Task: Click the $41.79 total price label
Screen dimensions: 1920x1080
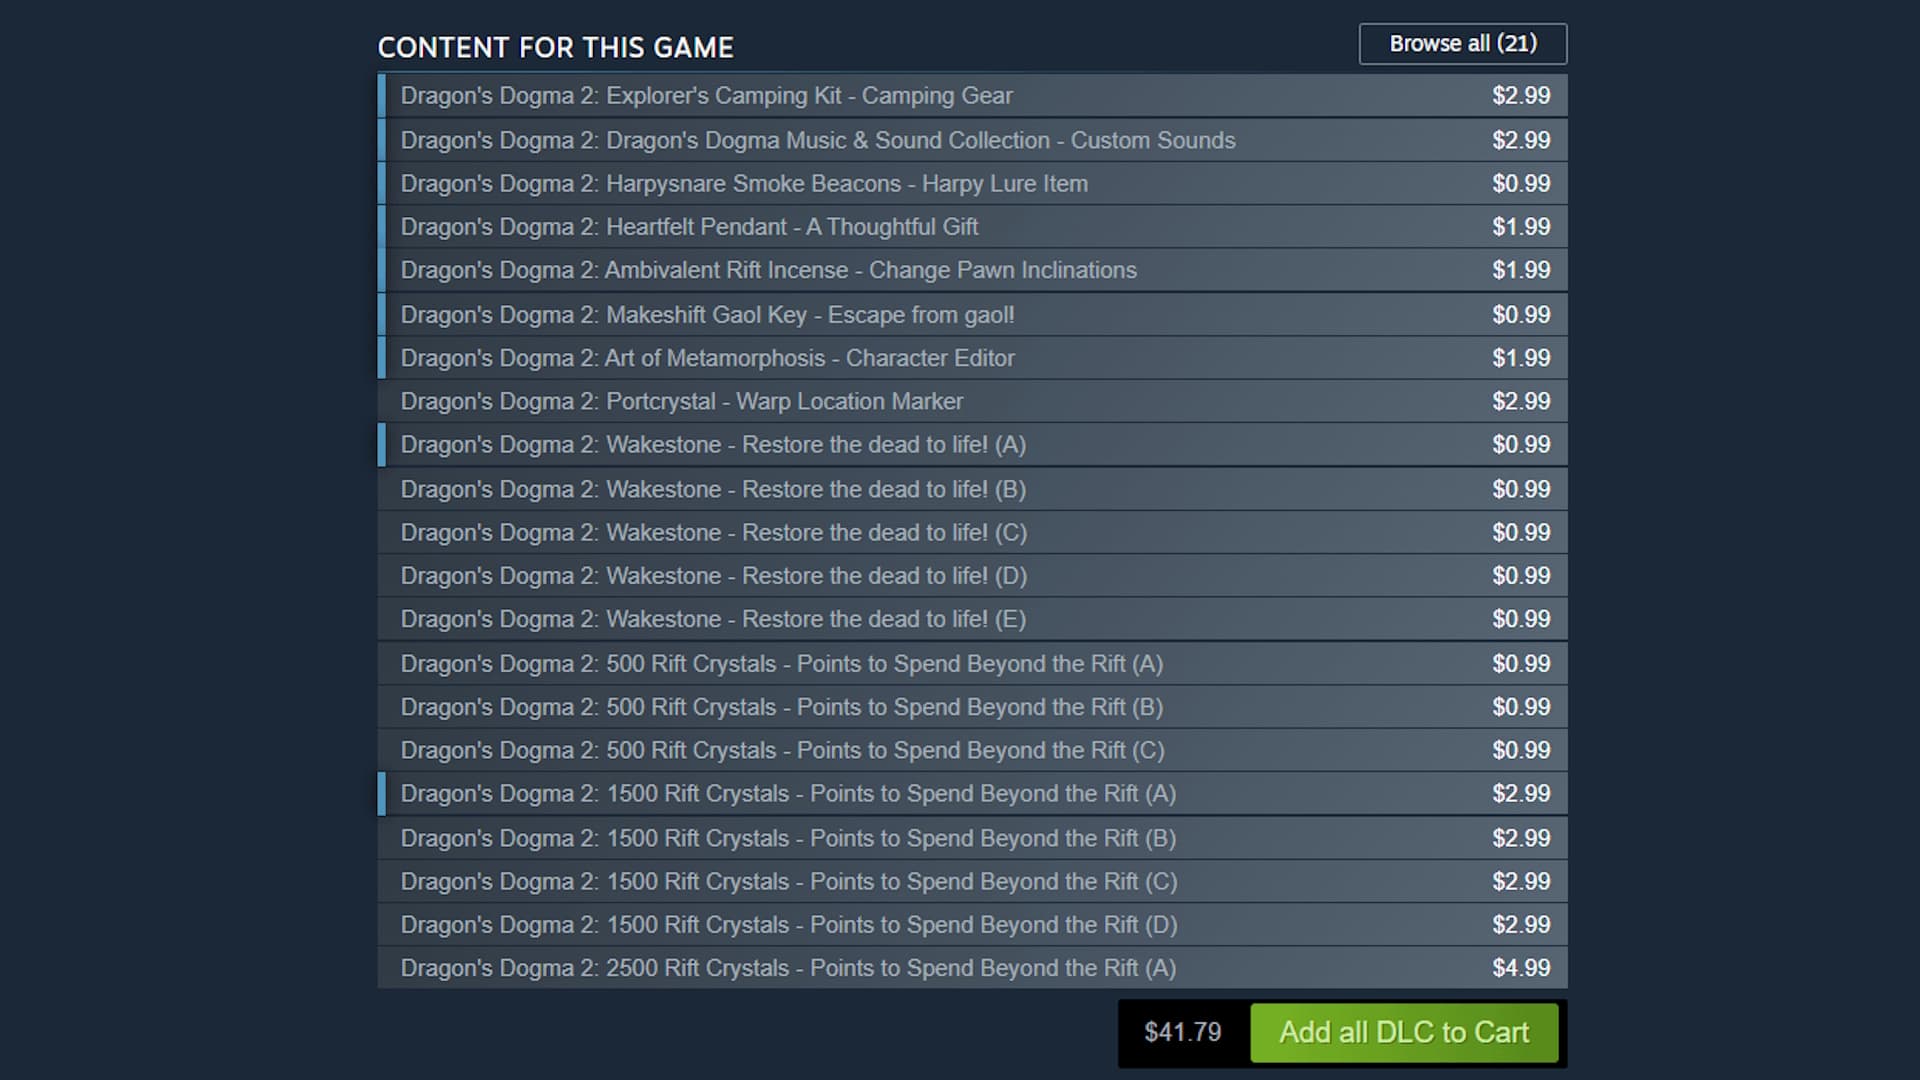Action: (x=1182, y=1032)
